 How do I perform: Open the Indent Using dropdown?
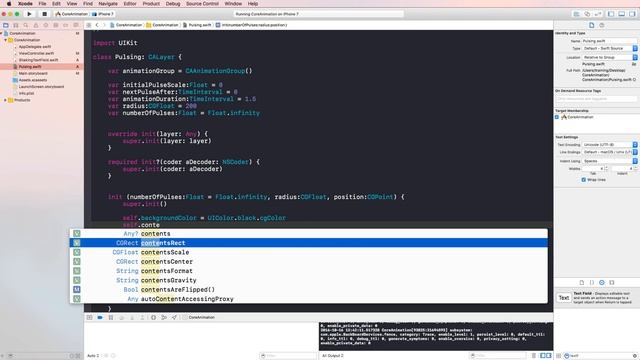coord(609,161)
